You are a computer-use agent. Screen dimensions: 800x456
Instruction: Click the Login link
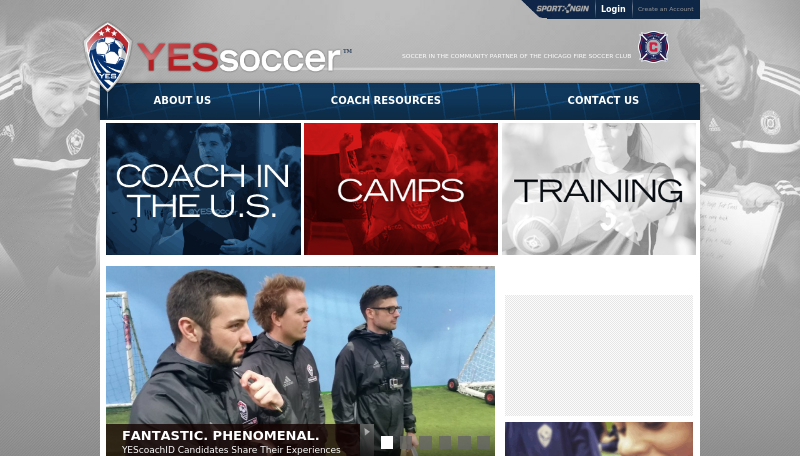click(613, 9)
